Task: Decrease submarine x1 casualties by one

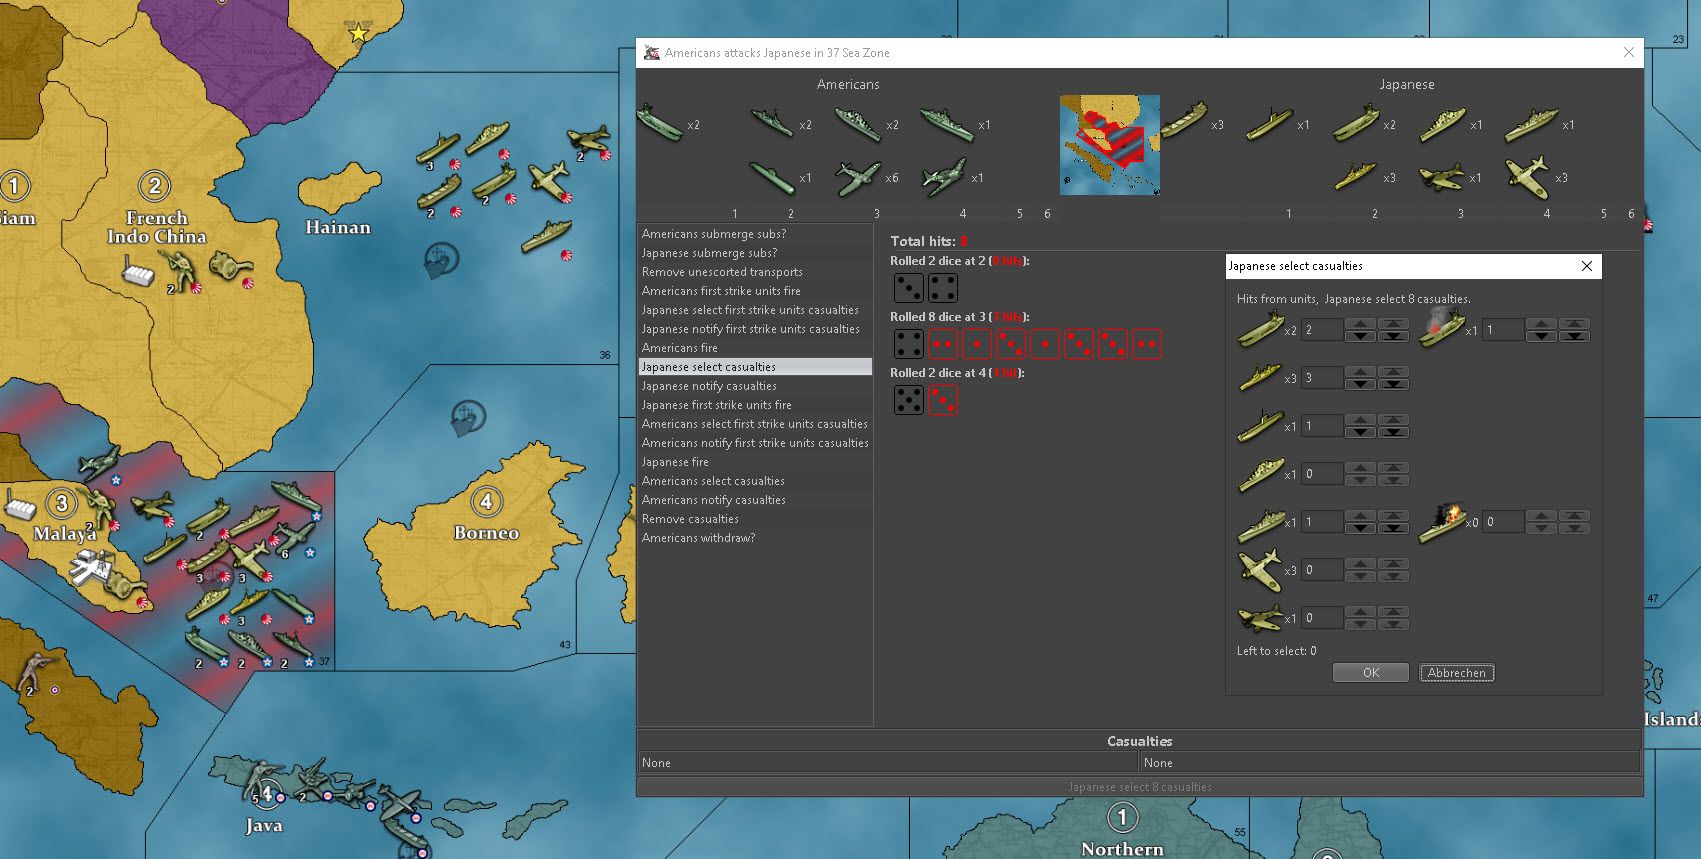Action: coord(1360,432)
